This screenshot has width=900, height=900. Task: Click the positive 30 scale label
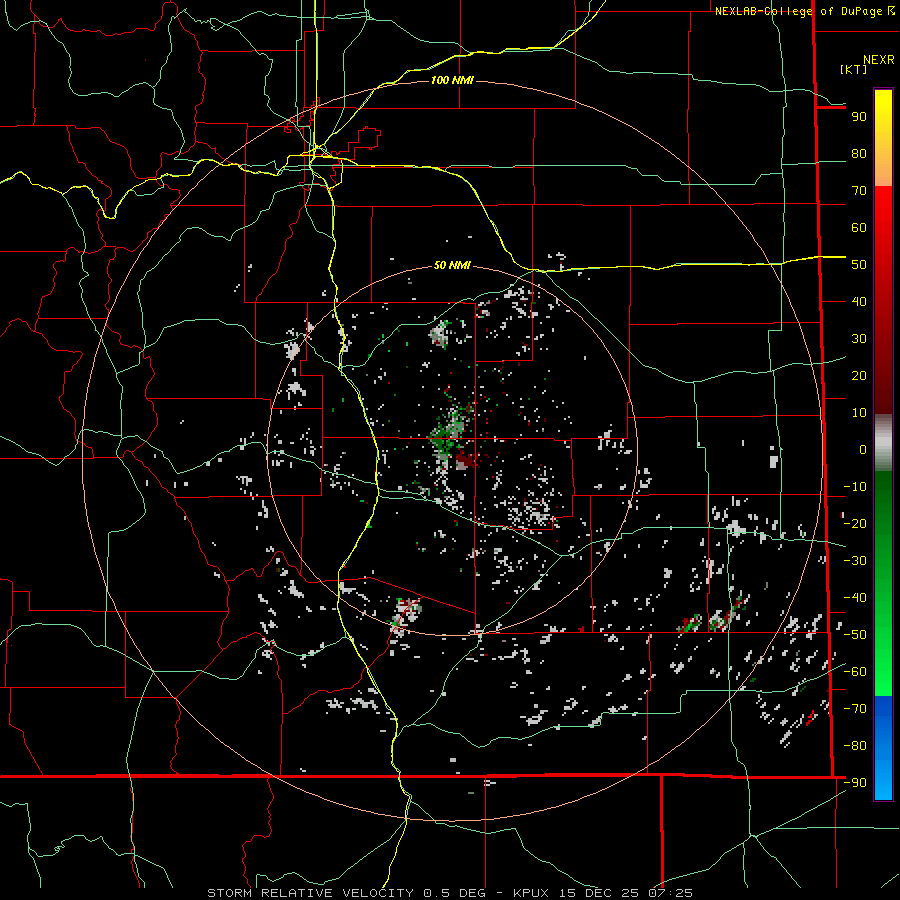click(859, 339)
